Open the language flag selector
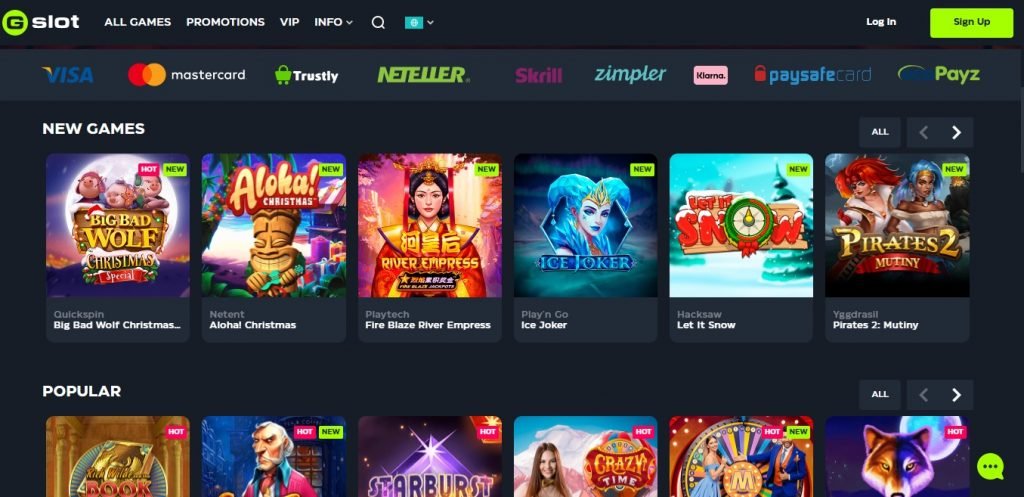Image resolution: width=1024 pixels, height=497 pixels. tap(419, 22)
